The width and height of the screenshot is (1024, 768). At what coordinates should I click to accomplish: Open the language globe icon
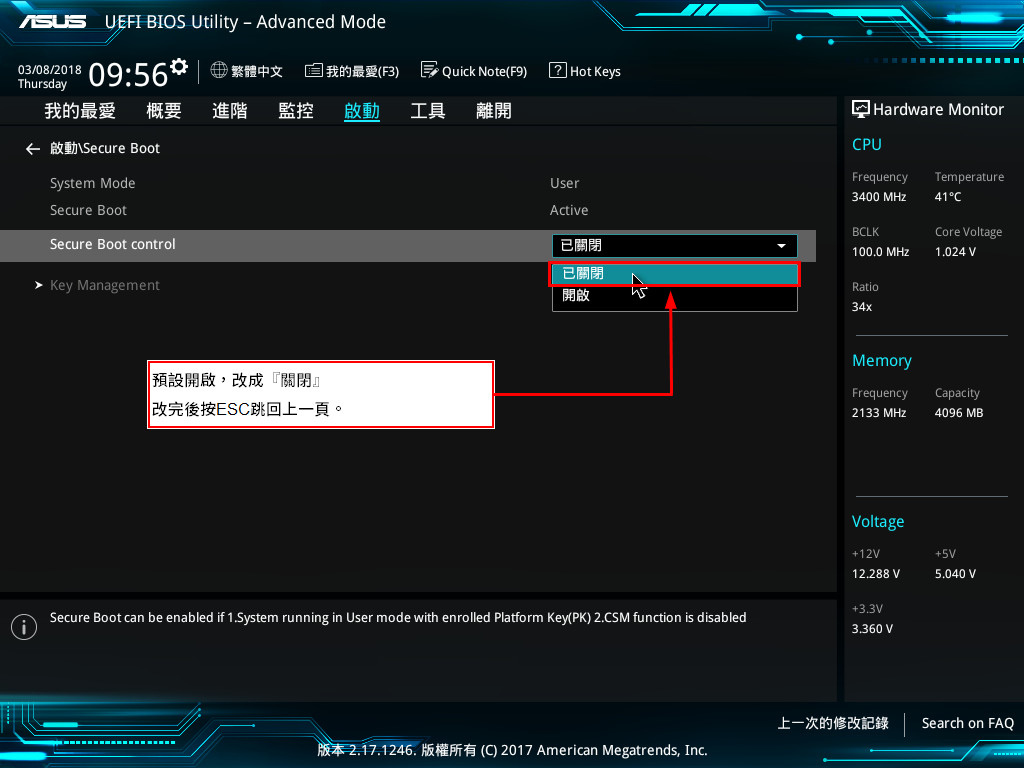coord(219,70)
